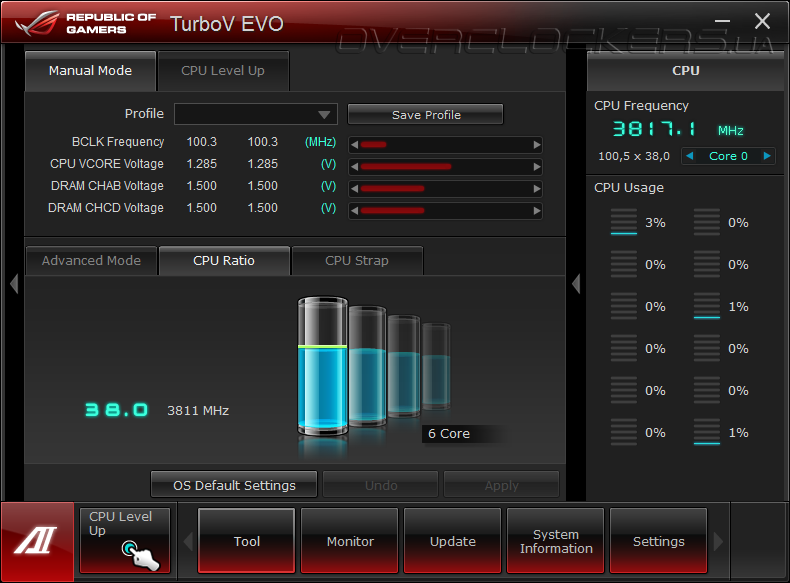Click the second core ratio cylinder
This screenshot has height=583, width=790.
click(368, 365)
